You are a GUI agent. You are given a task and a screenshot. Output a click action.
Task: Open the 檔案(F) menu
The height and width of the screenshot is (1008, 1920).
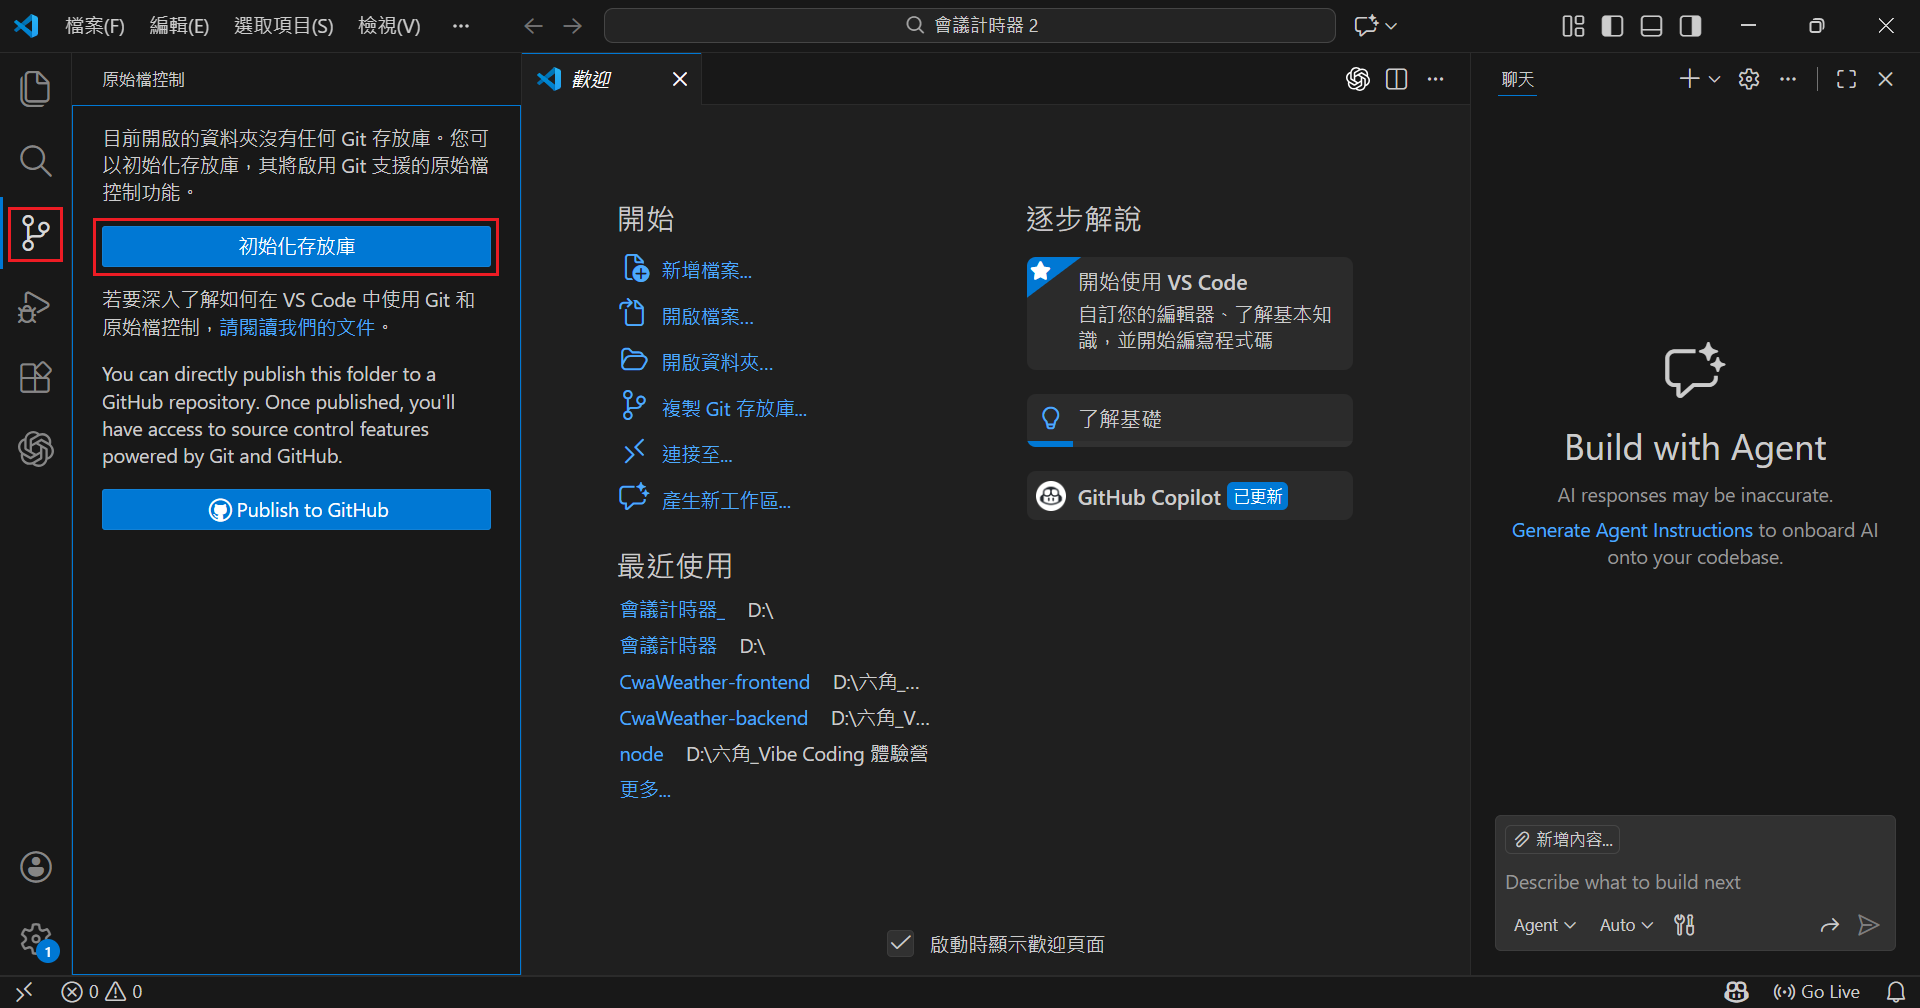(95, 26)
